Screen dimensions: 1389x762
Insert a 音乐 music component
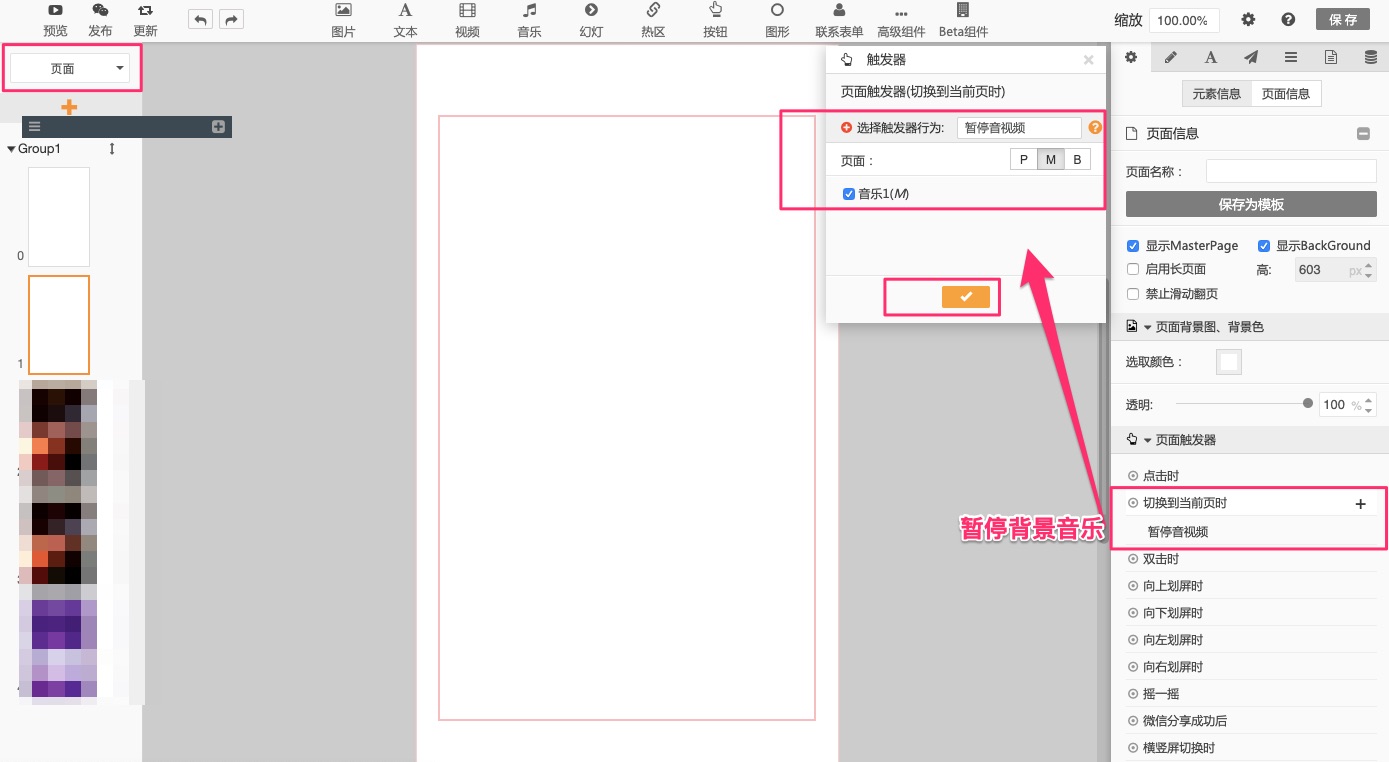click(529, 11)
